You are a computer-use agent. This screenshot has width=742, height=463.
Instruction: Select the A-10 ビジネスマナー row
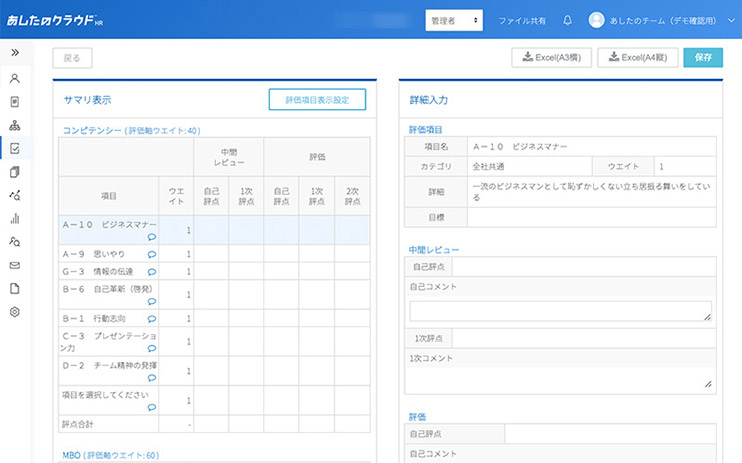point(214,230)
